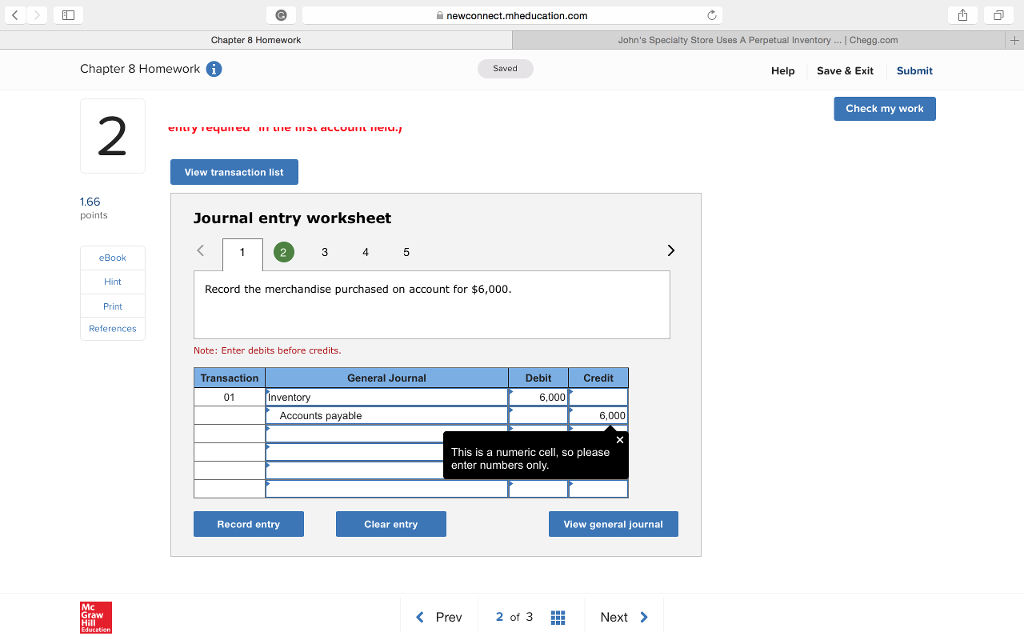
Task: Move forward with the Next chevron
Action: click(x=646, y=617)
